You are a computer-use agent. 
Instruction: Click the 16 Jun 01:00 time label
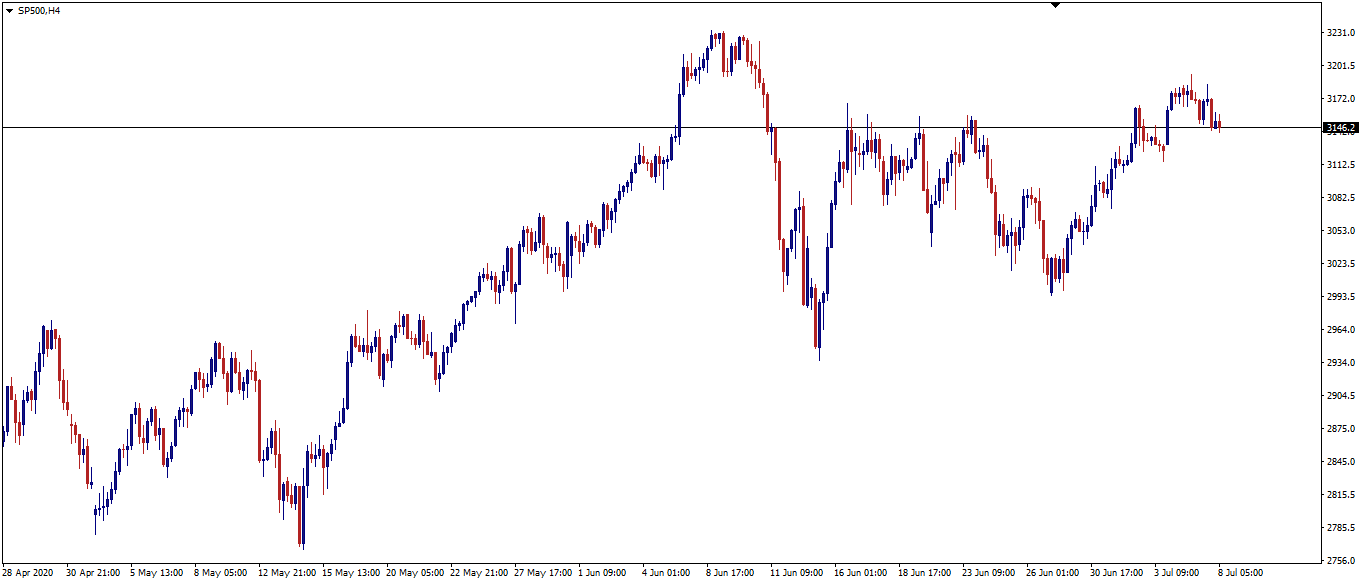(x=862, y=574)
